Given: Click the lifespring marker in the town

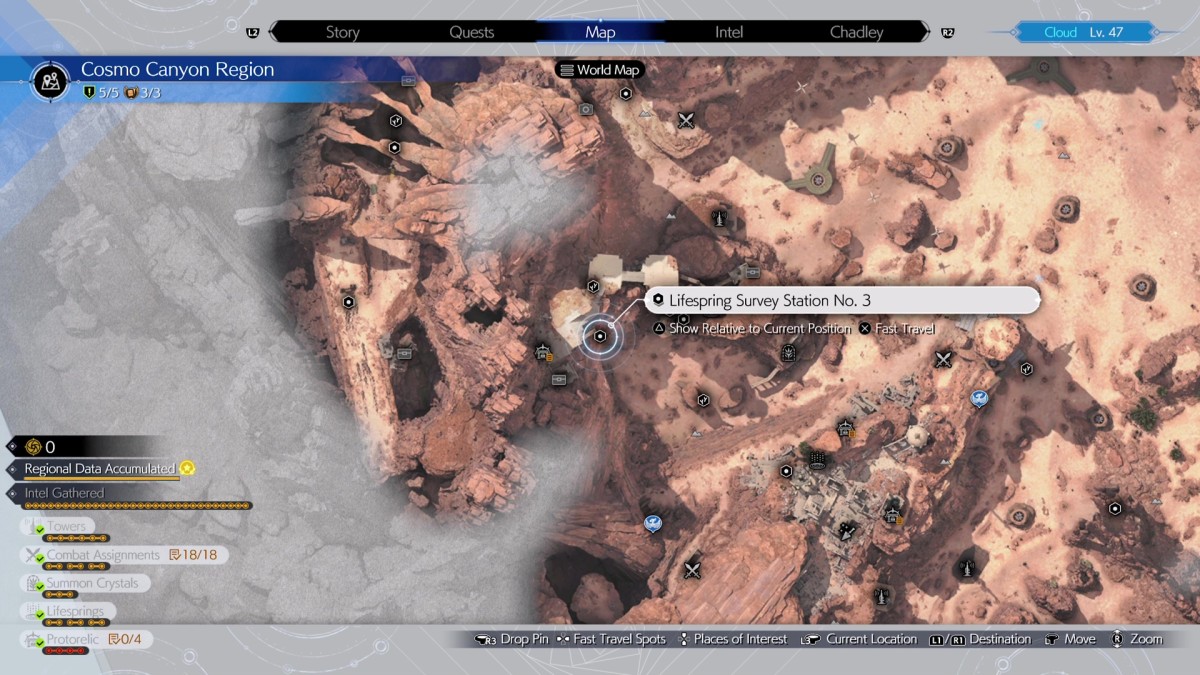Looking at the screenshot, I should [817, 461].
